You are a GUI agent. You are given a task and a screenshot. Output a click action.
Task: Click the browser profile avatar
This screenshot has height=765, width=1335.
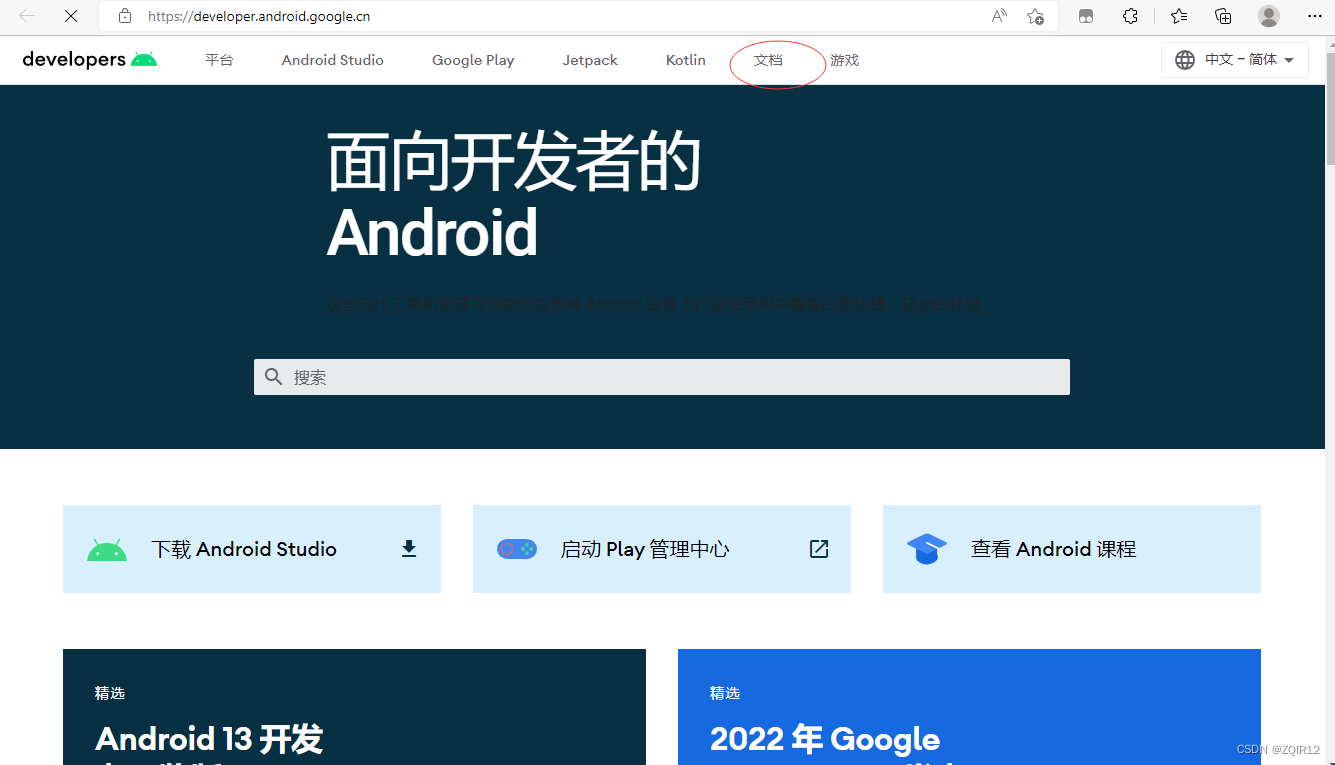tap(1268, 16)
